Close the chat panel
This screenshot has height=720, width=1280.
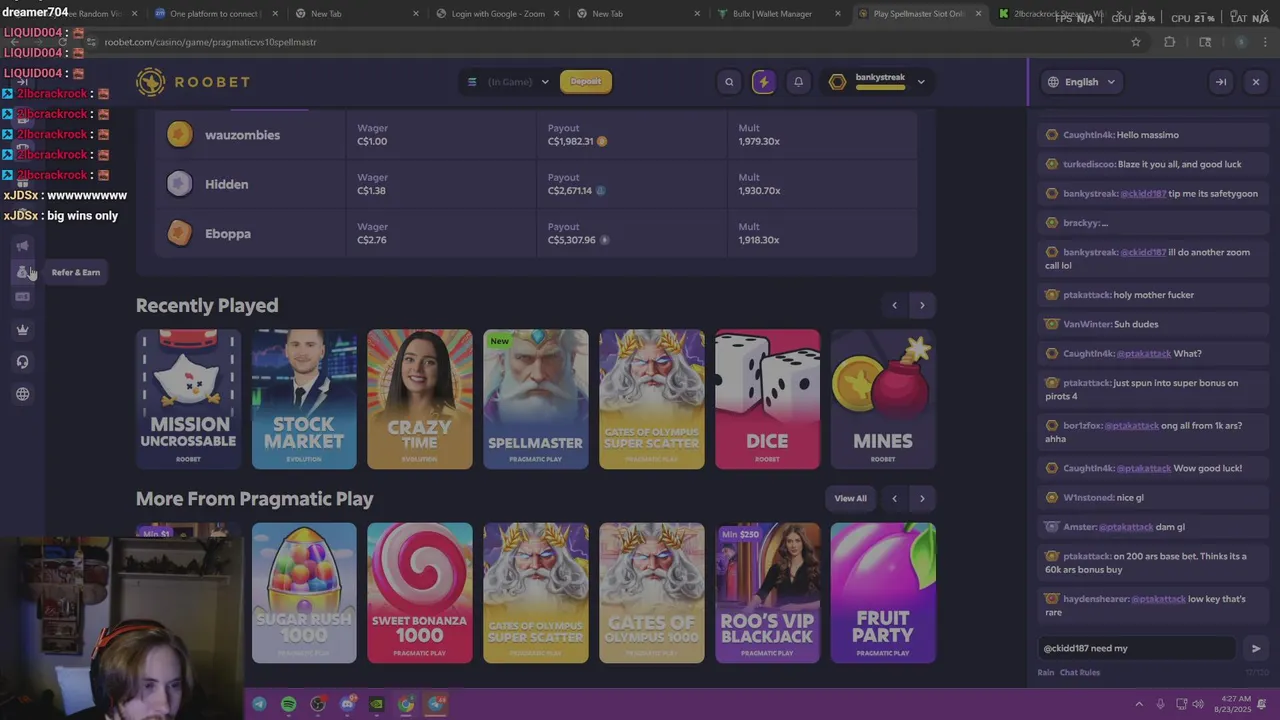click(x=1256, y=82)
